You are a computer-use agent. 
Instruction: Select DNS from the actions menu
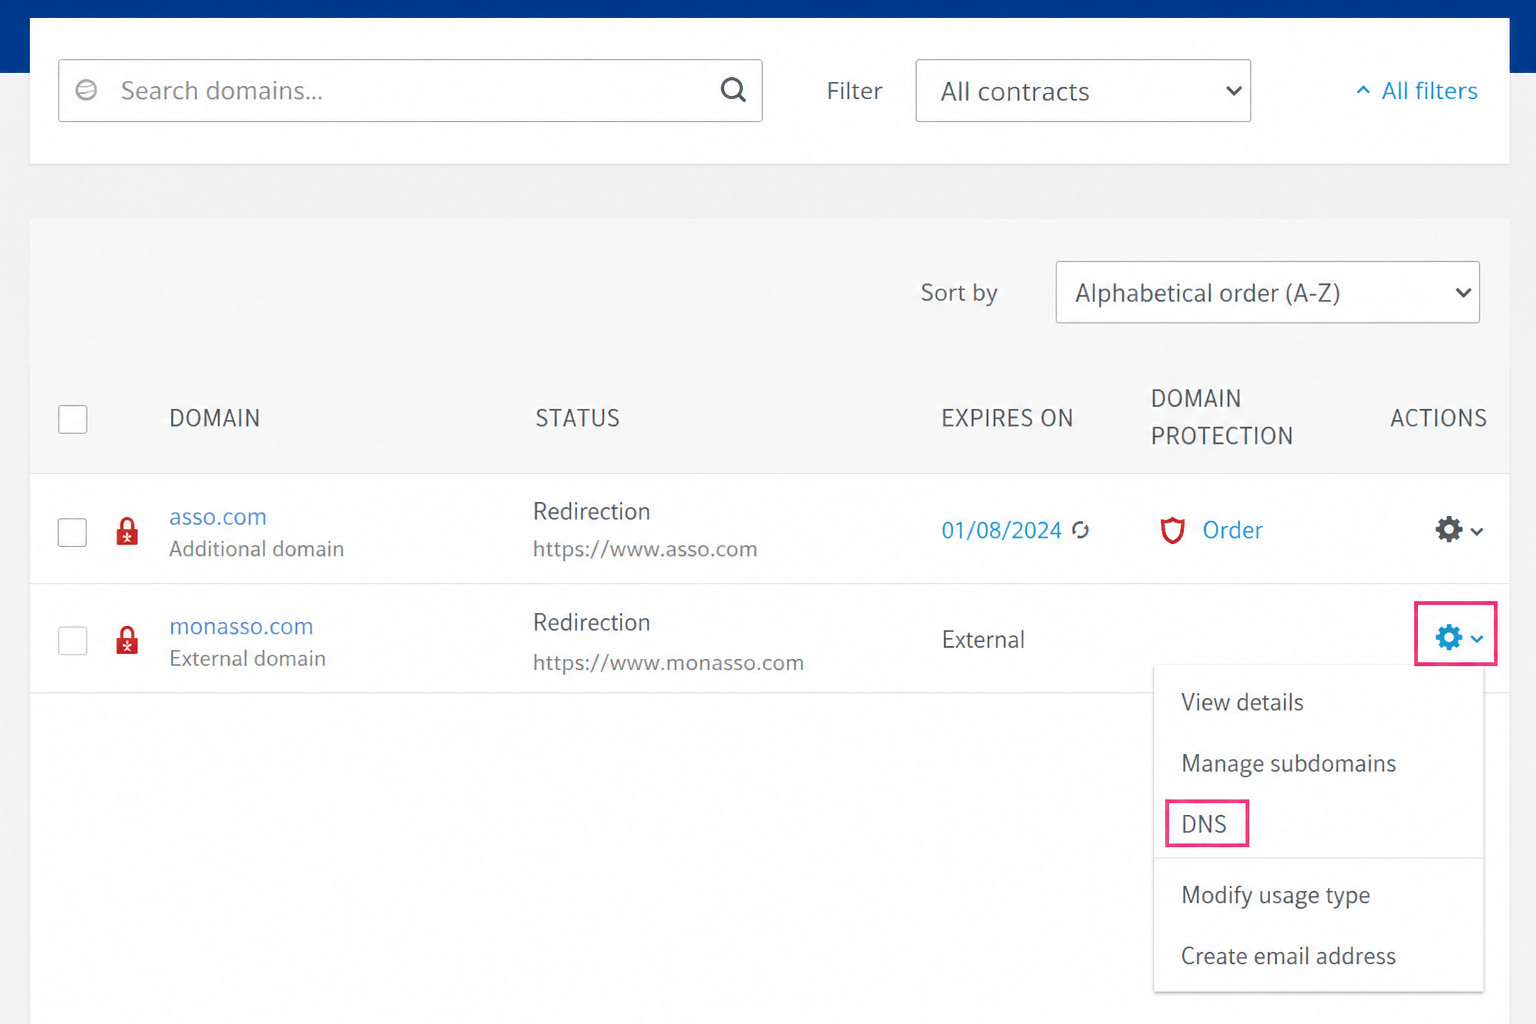1206,824
